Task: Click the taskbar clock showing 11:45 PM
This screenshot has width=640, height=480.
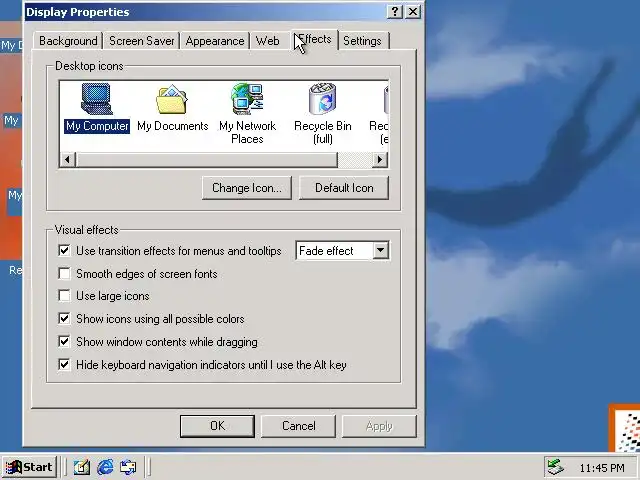Action: [x=602, y=468]
